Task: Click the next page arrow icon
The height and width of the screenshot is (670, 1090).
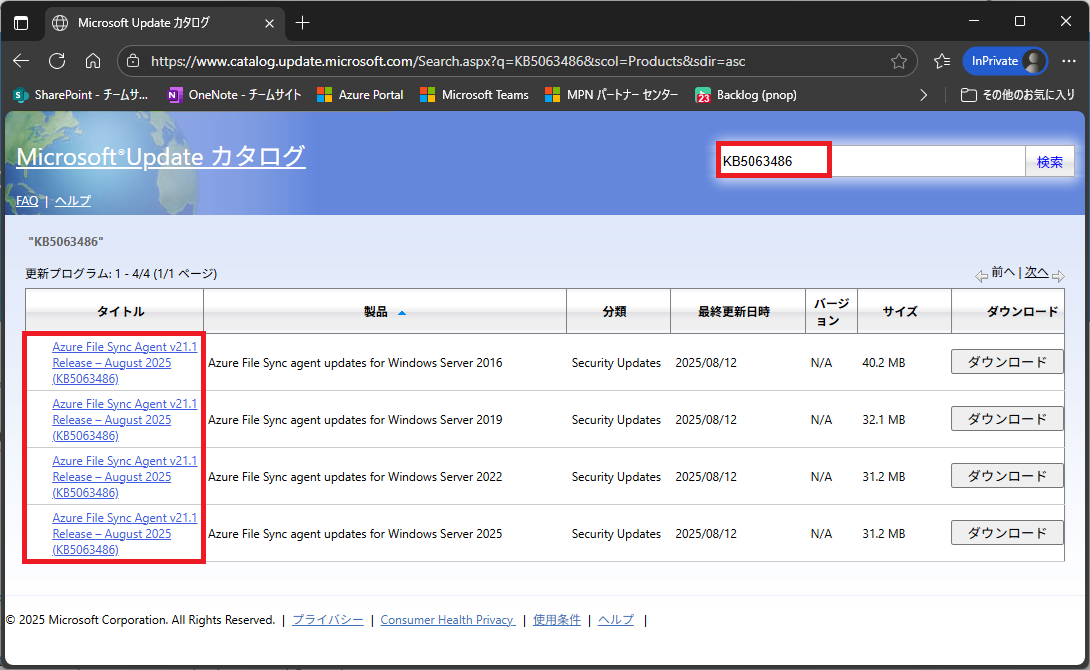Action: (x=1058, y=276)
